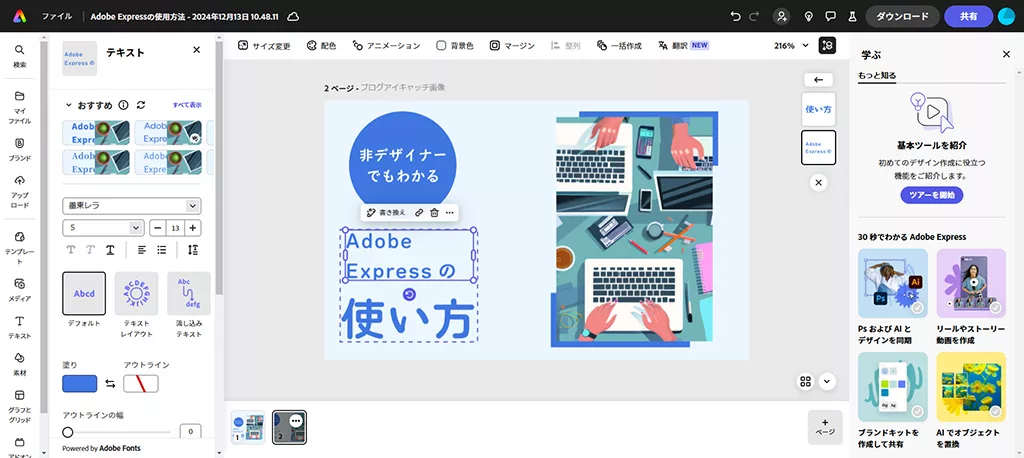Toggle the background color (背景色) option
The width and height of the screenshot is (1024, 458).
tap(455, 46)
